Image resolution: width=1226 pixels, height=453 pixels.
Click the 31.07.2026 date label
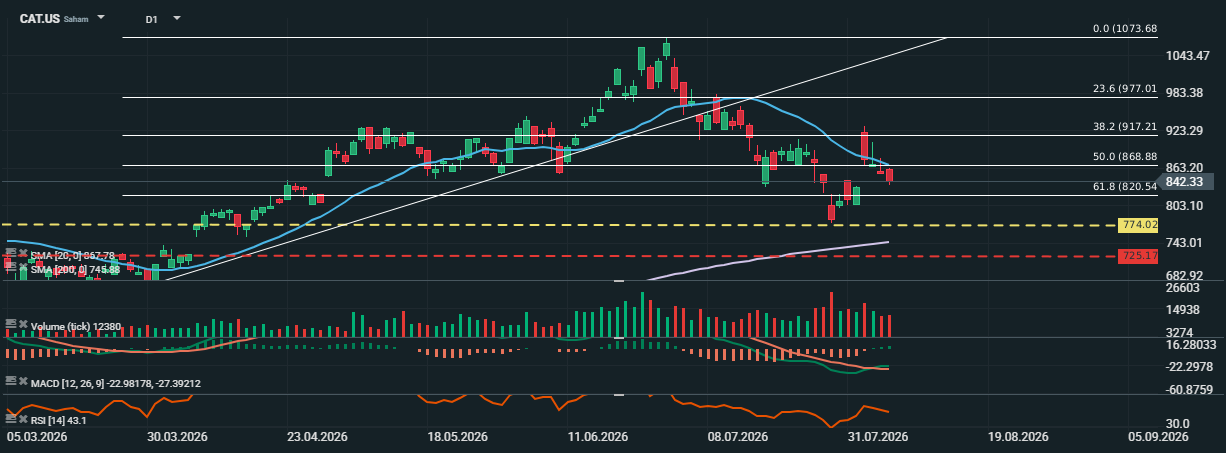(877, 437)
